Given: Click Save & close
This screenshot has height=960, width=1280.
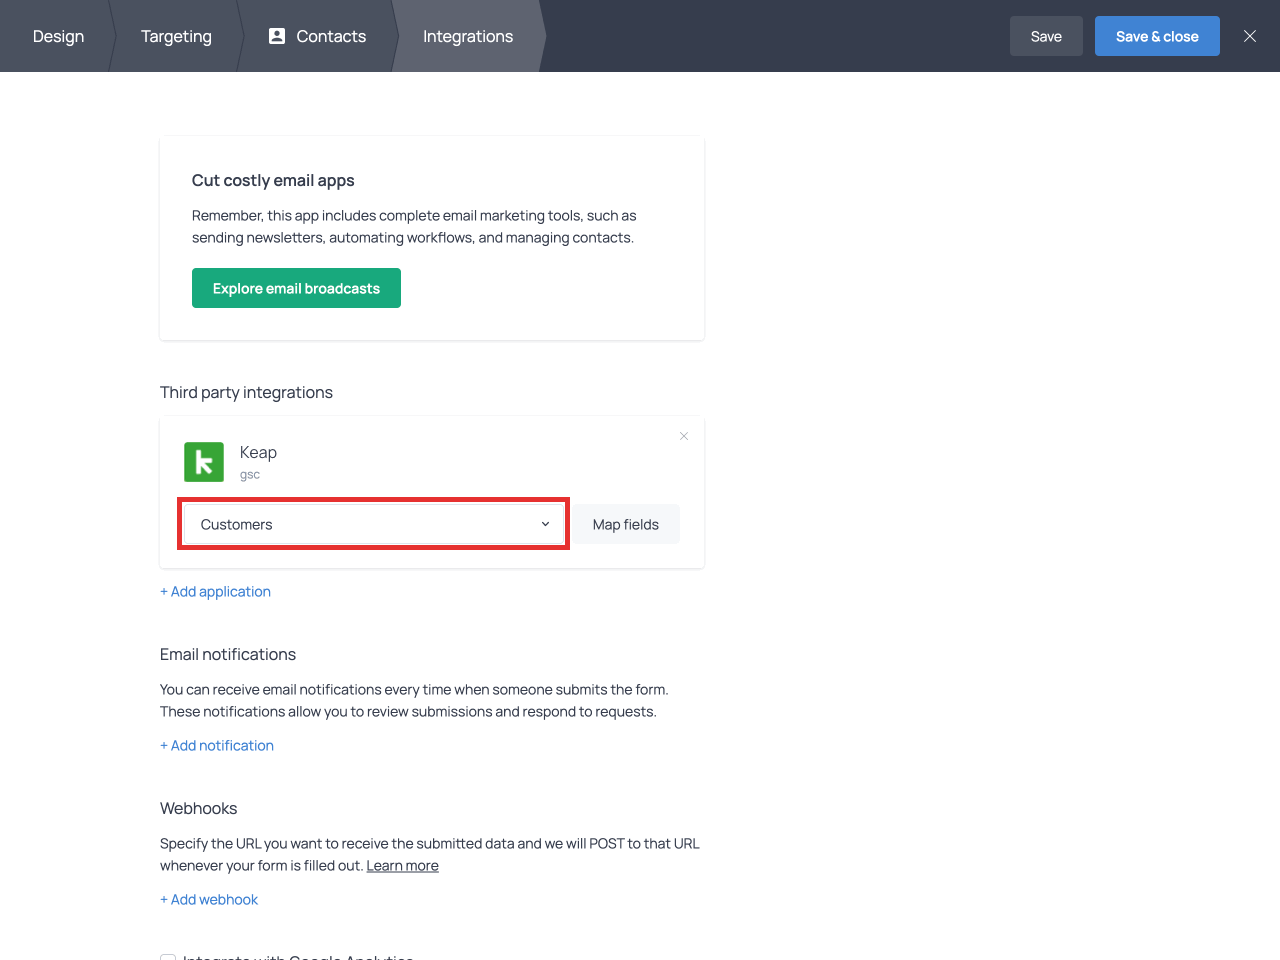Looking at the screenshot, I should coord(1156,36).
